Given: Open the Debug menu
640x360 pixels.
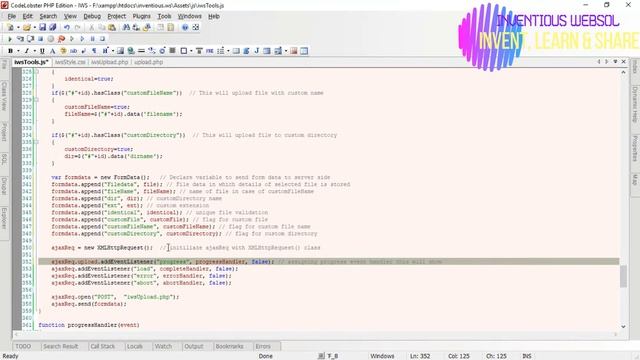Looking at the screenshot, I should 92,16.
